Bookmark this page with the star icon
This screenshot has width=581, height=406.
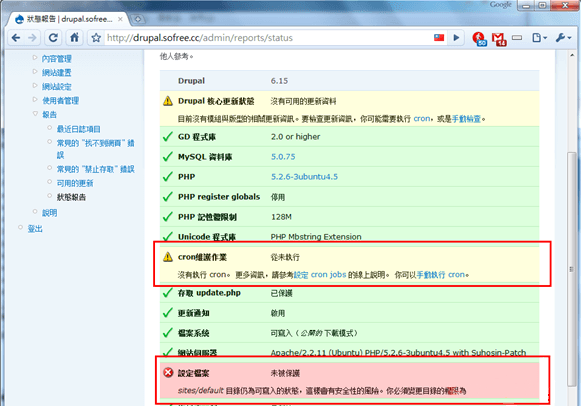pos(96,38)
